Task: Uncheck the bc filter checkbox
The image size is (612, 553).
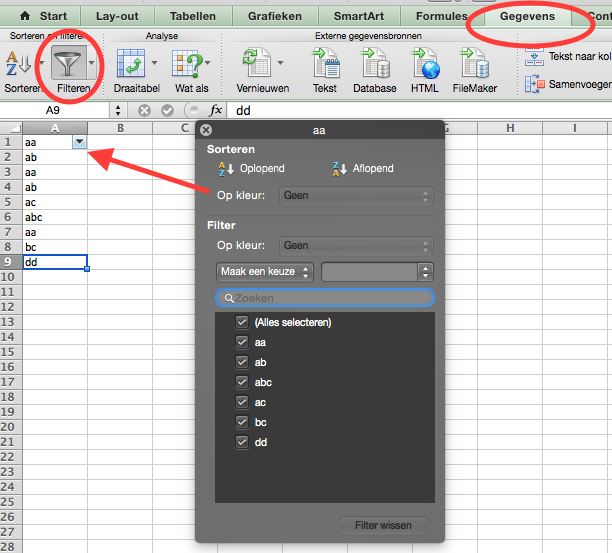Action: click(x=242, y=422)
